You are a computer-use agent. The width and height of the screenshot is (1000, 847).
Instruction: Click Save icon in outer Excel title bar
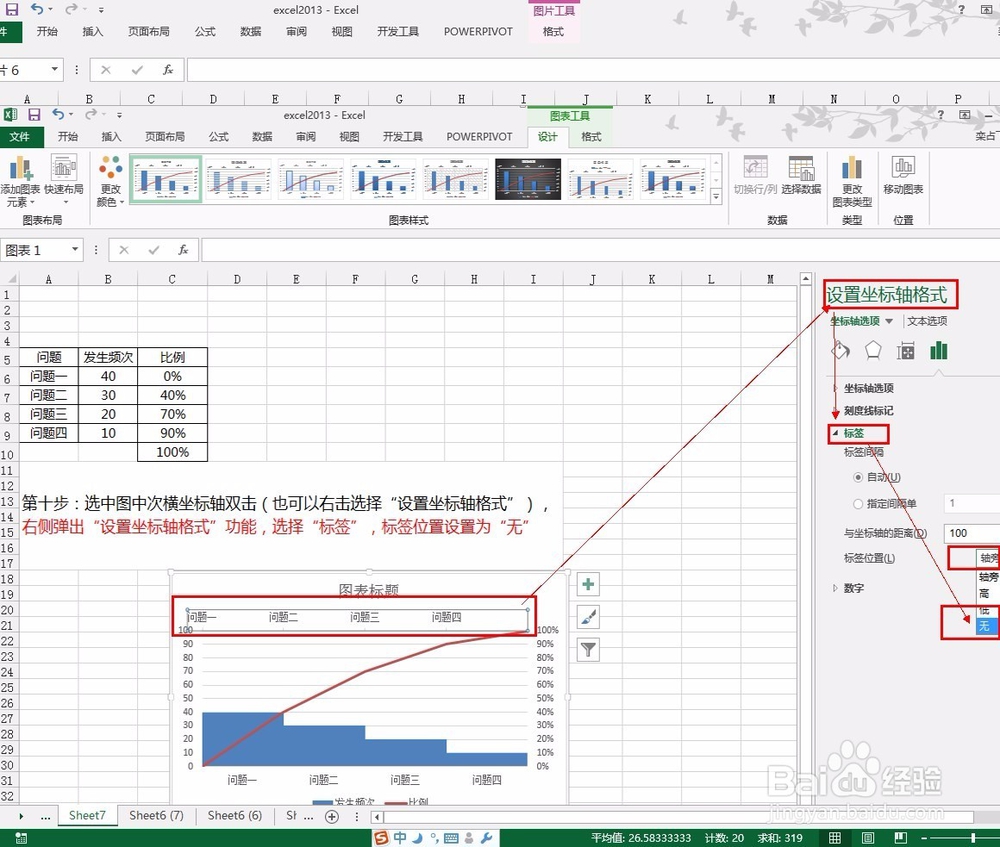tap(11, 9)
